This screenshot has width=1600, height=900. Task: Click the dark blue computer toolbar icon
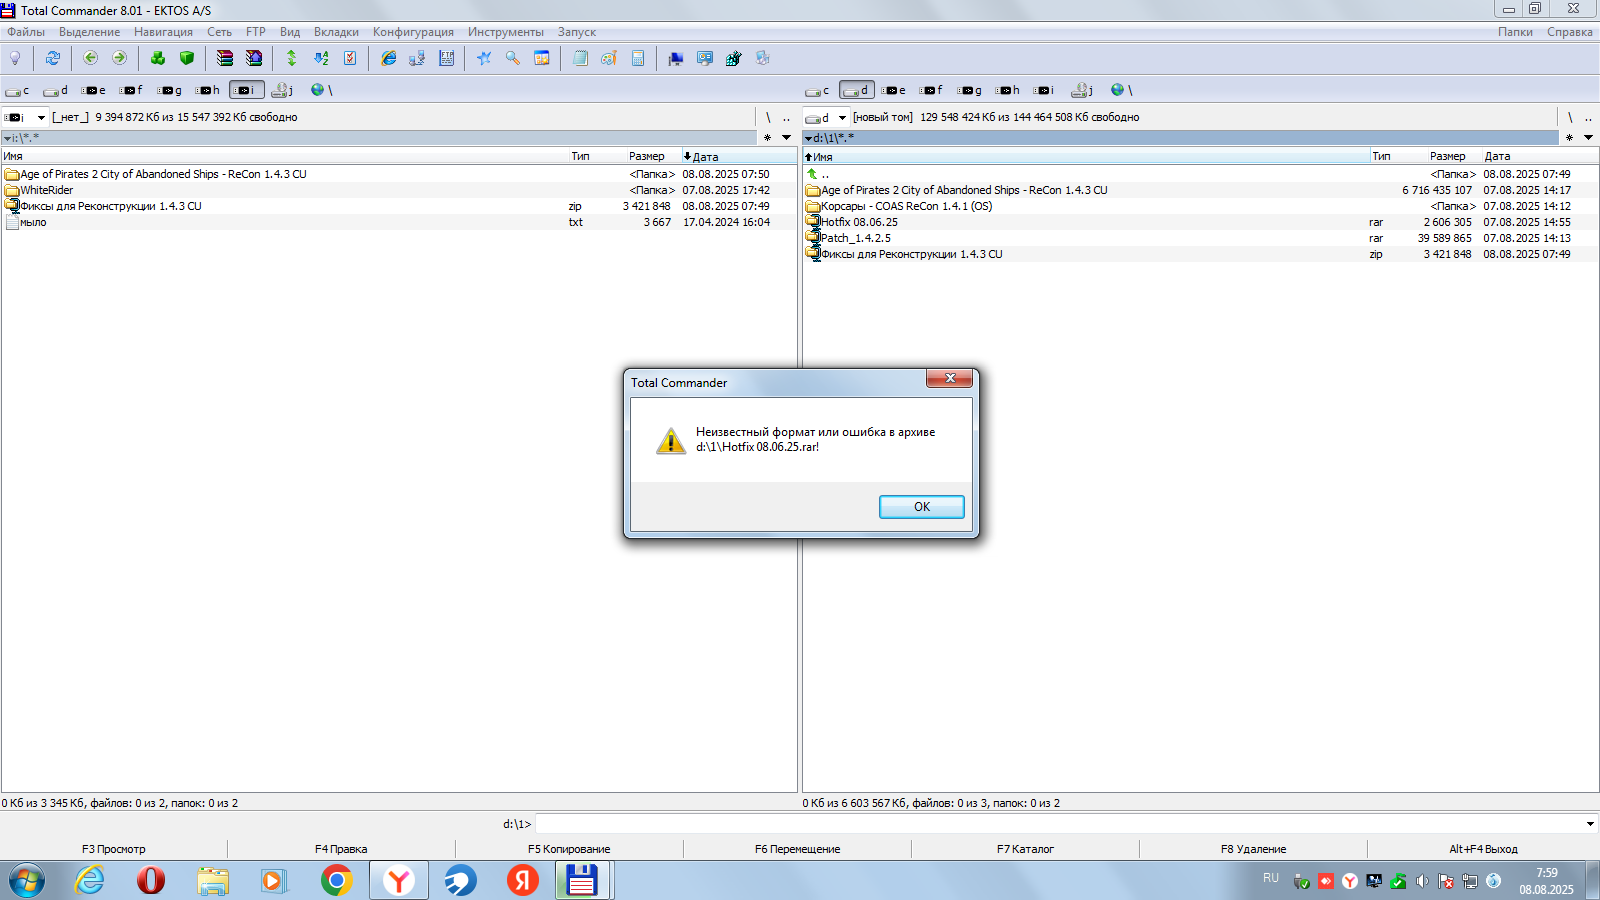pyautogui.click(x=676, y=58)
